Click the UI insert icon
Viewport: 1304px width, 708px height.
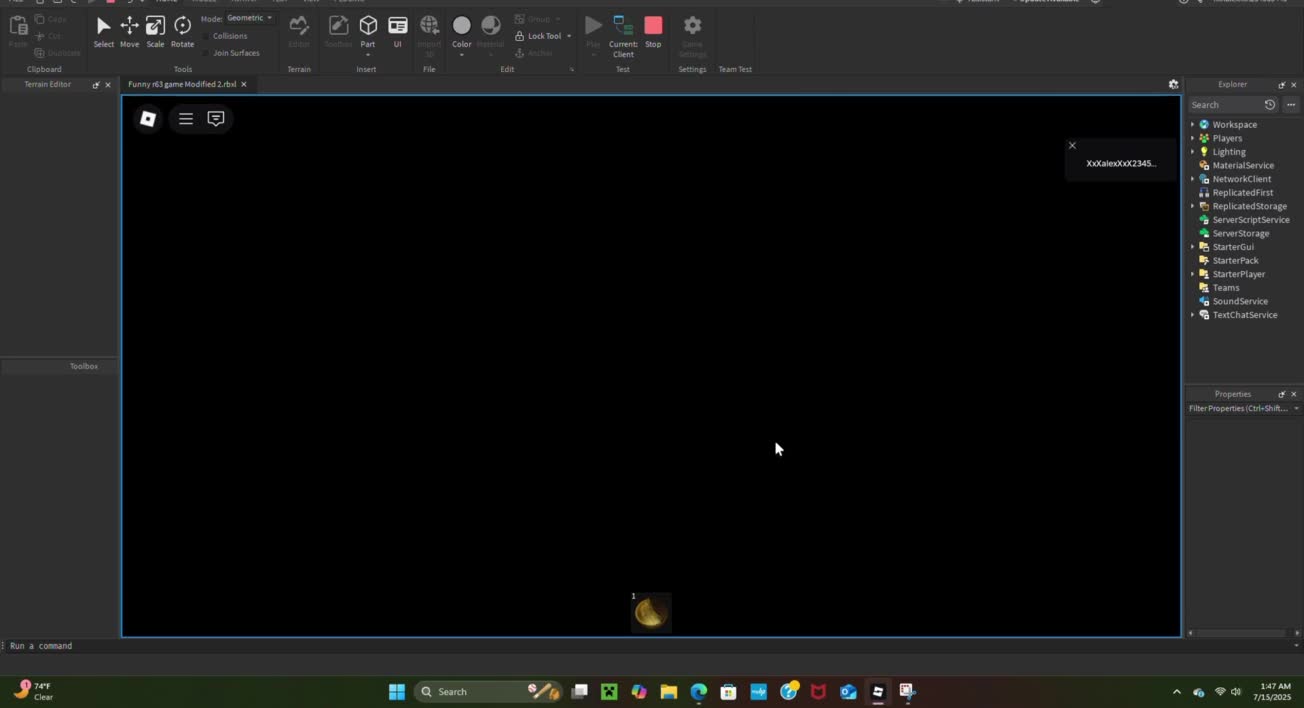(397, 30)
